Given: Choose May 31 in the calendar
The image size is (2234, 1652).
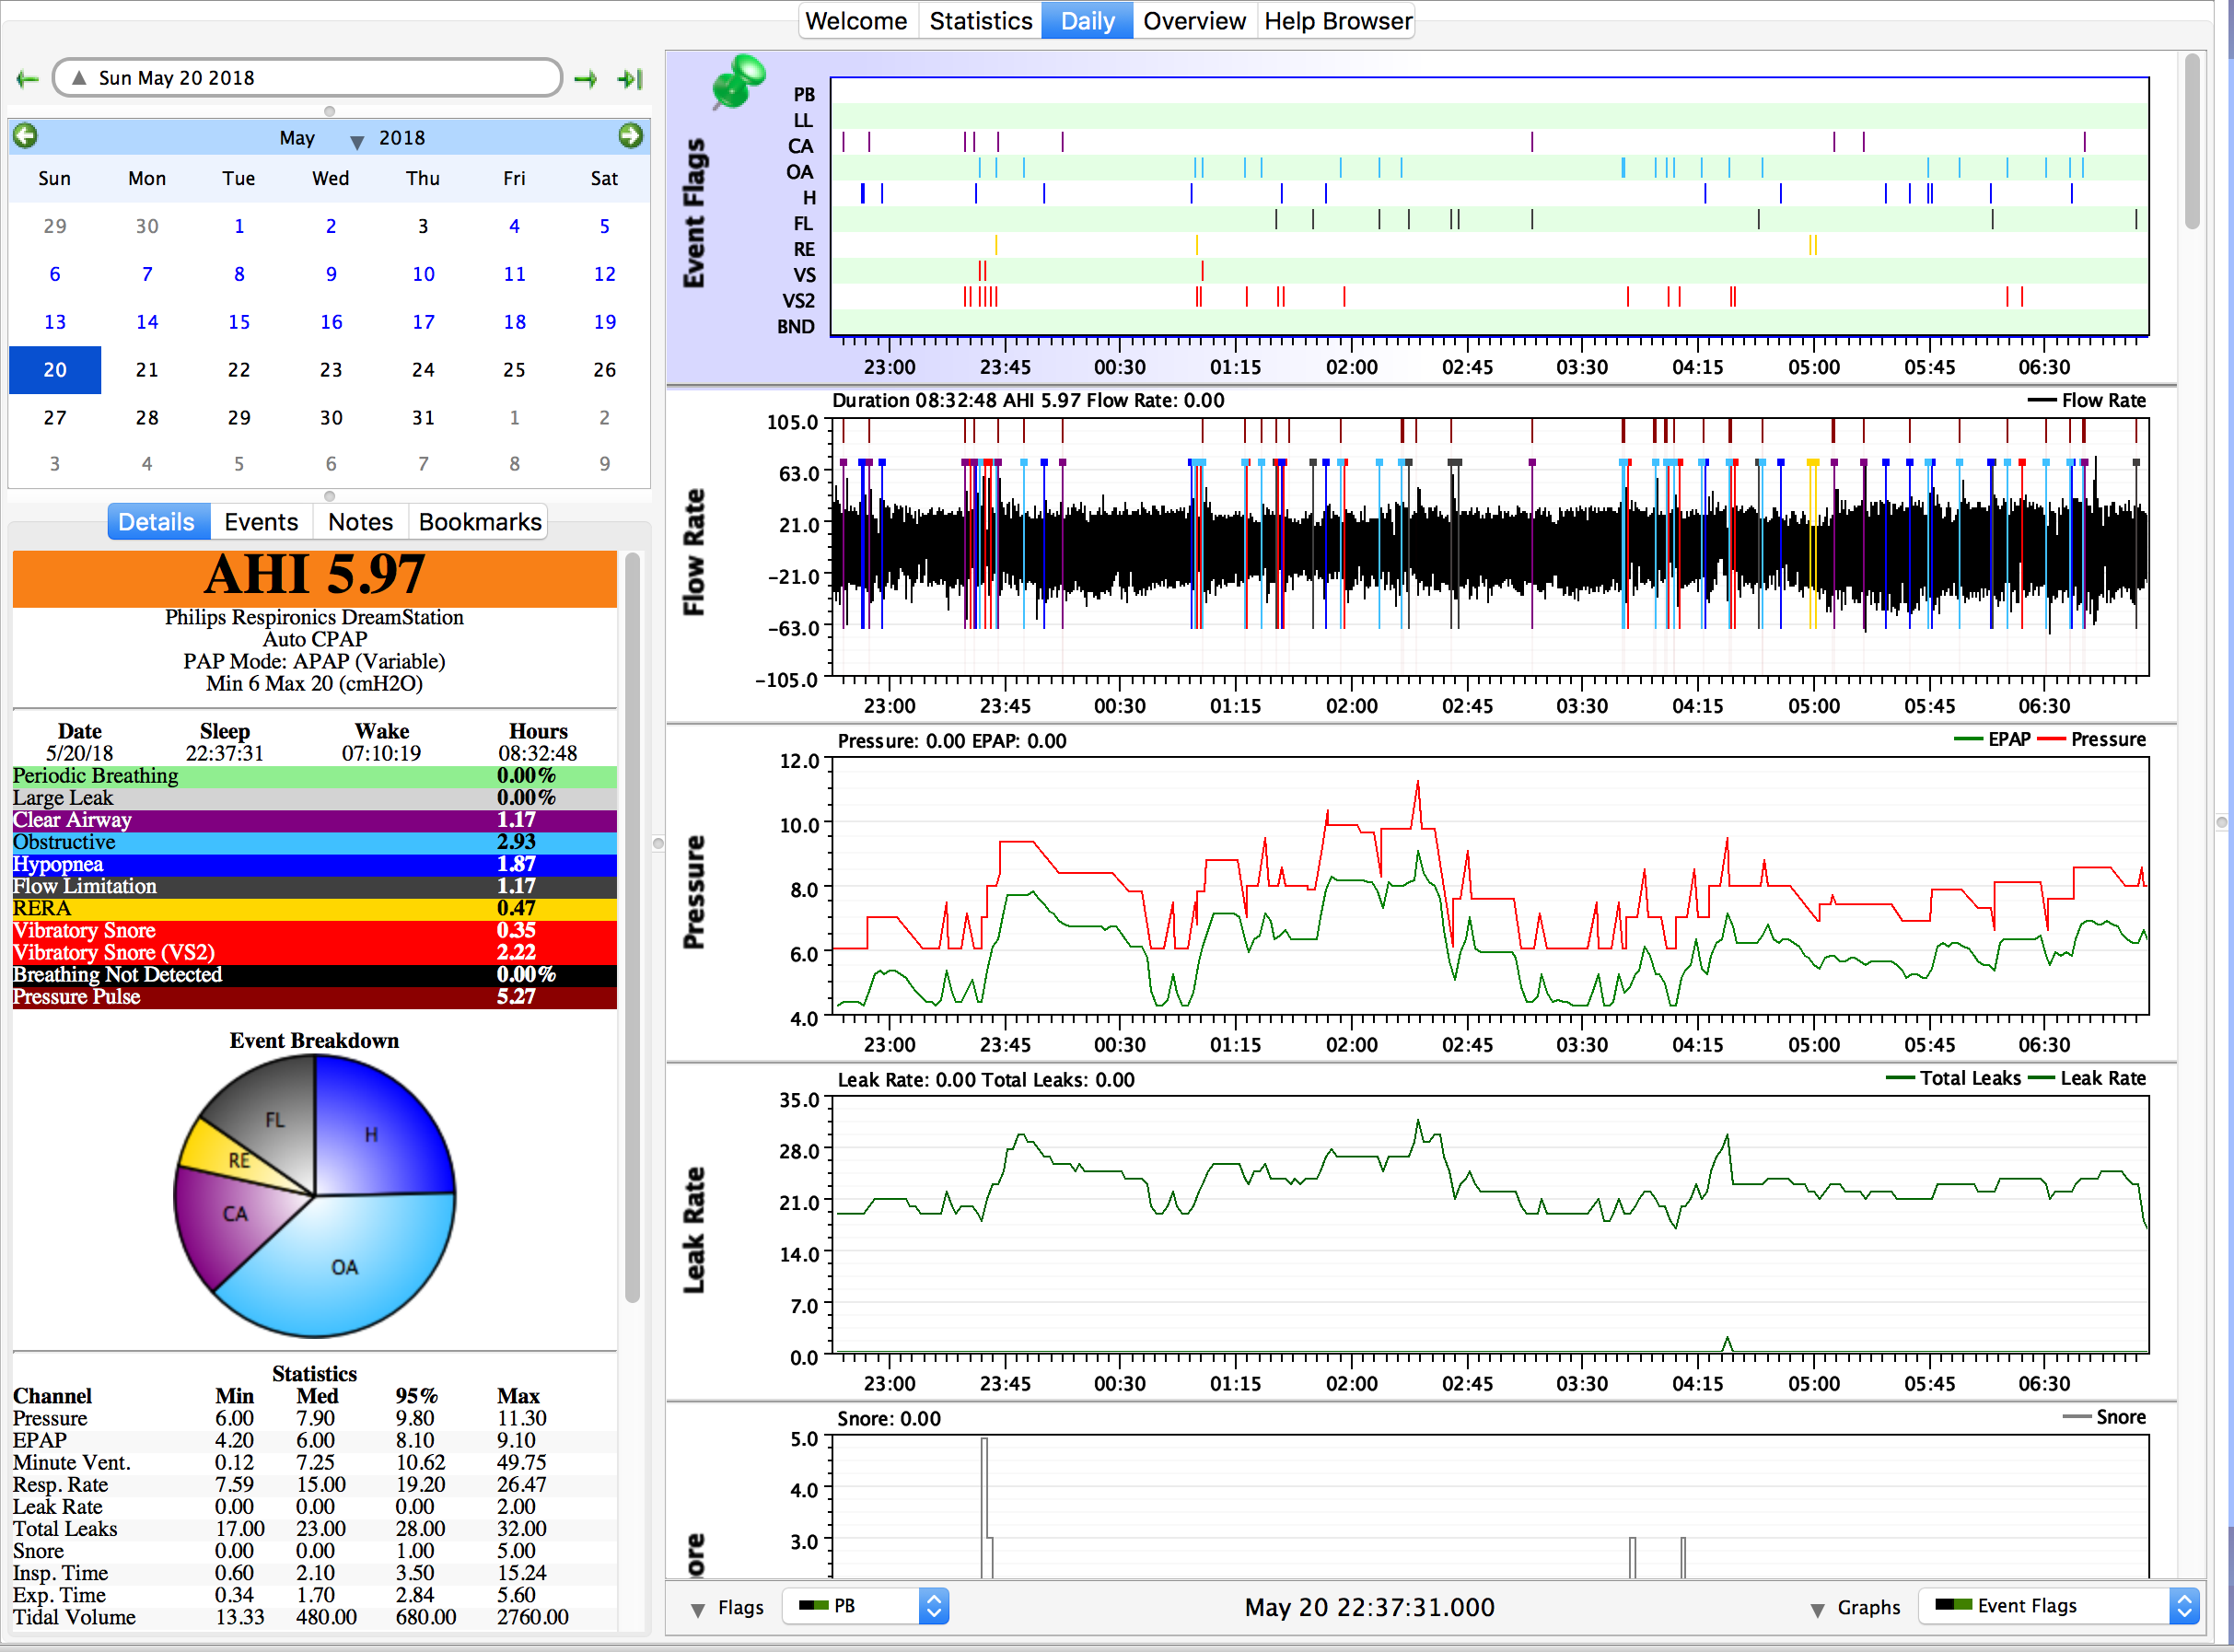Looking at the screenshot, I should click(x=423, y=417).
